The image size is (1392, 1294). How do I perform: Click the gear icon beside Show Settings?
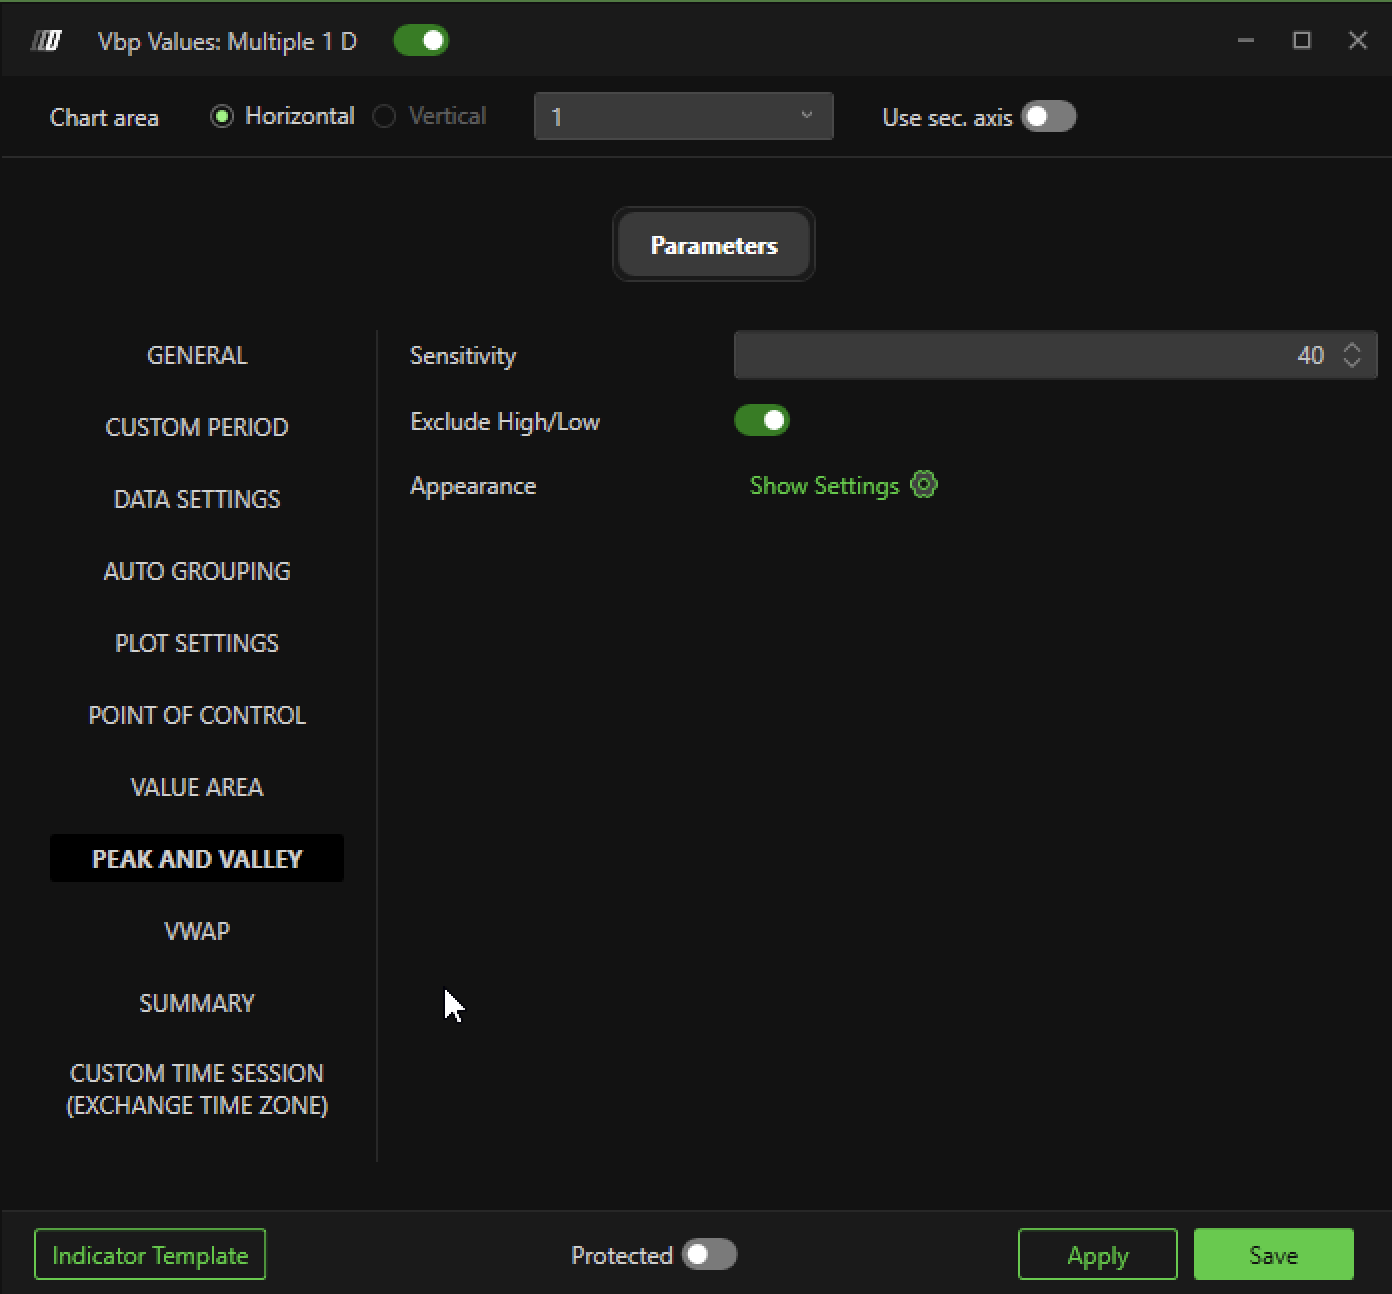pyautogui.click(x=924, y=485)
